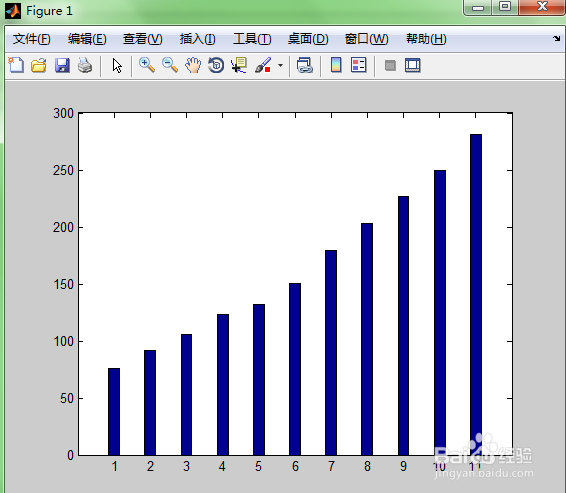This screenshot has width=566, height=493.
Task: Click the tallest bar at position 11
Action: coord(476,295)
